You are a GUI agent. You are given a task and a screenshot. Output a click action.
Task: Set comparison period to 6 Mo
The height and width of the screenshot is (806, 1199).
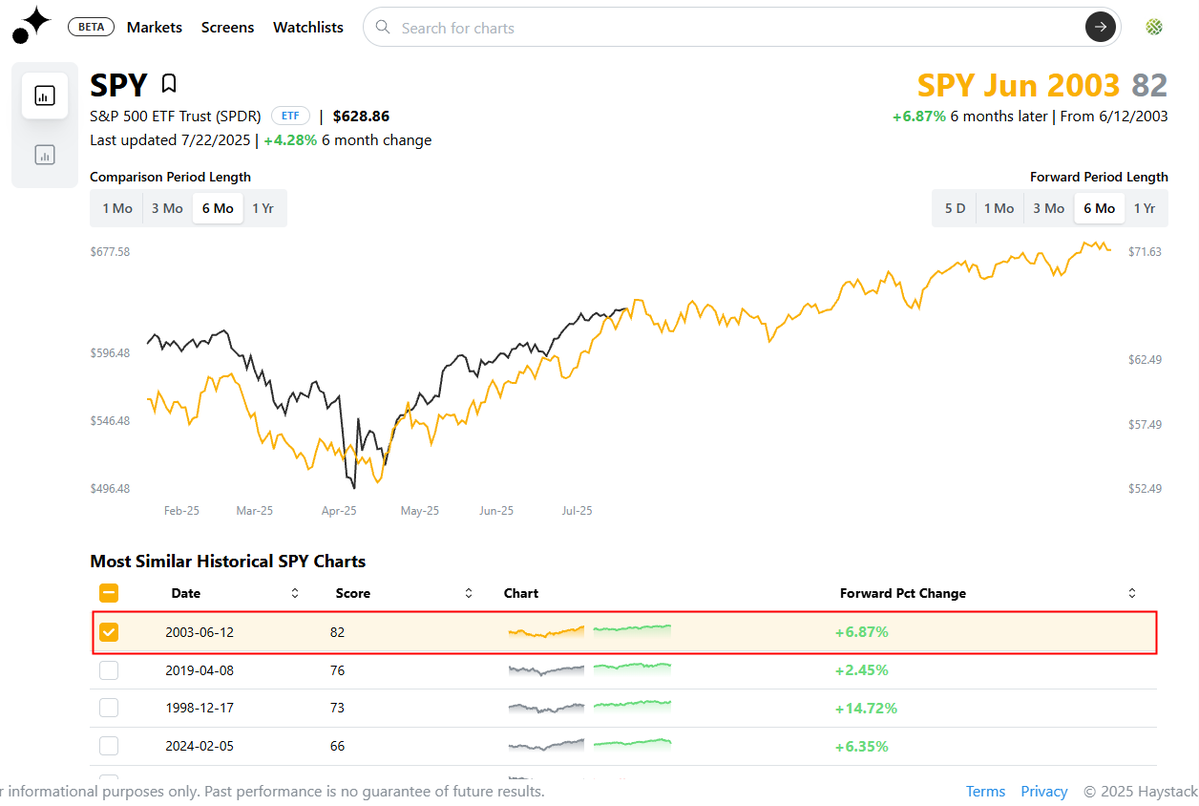[218, 208]
